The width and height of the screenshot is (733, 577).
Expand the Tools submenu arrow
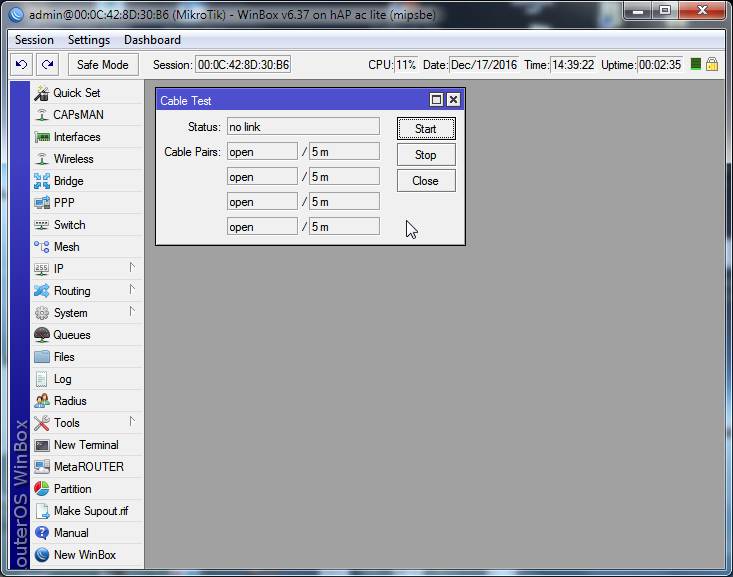132,422
